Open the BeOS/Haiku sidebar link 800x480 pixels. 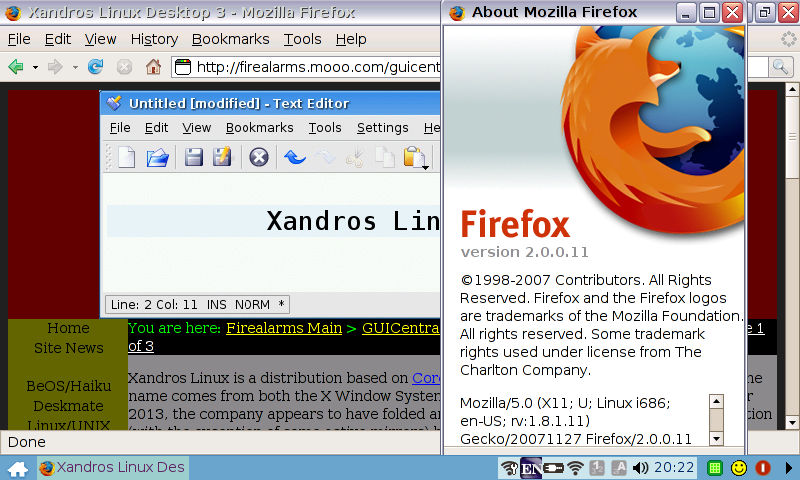[x=68, y=386]
